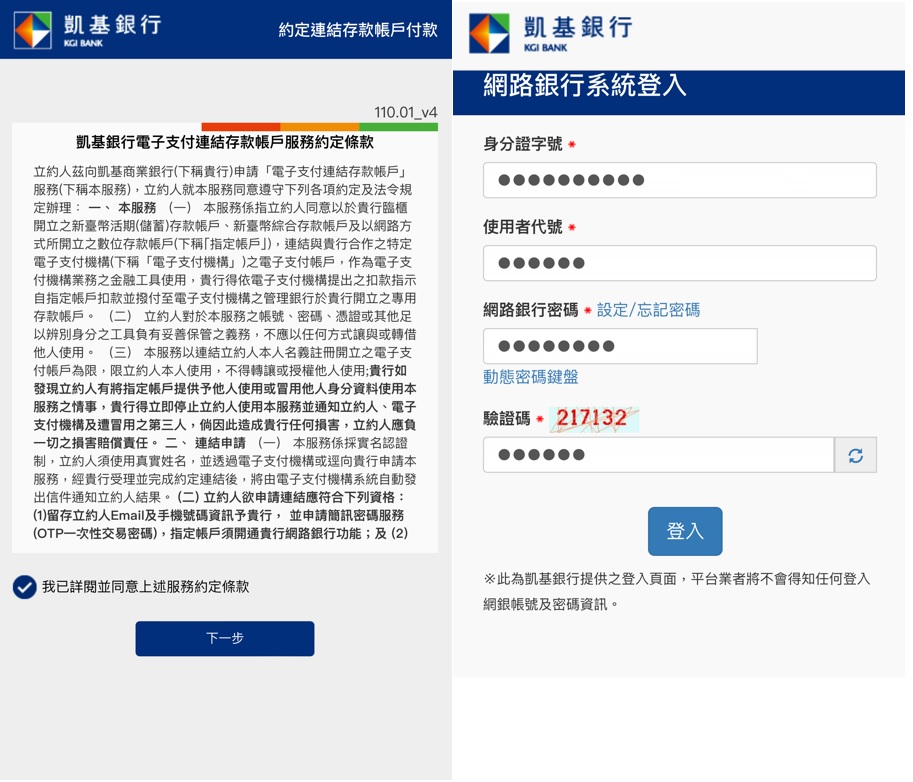Open the 動態密碼鍵盤 link
The width and height of the screenshot is (913, 782).
[x=530, y=377]
